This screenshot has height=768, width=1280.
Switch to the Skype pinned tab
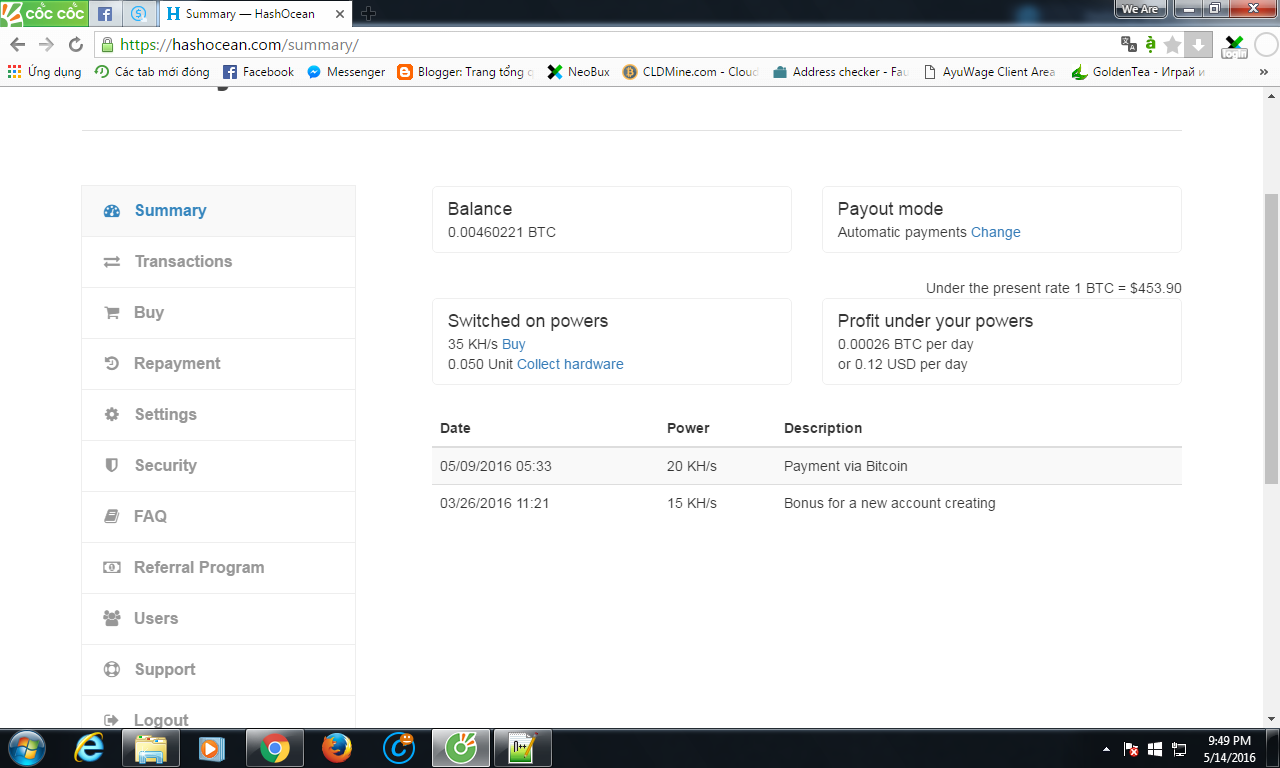point(138,14)
